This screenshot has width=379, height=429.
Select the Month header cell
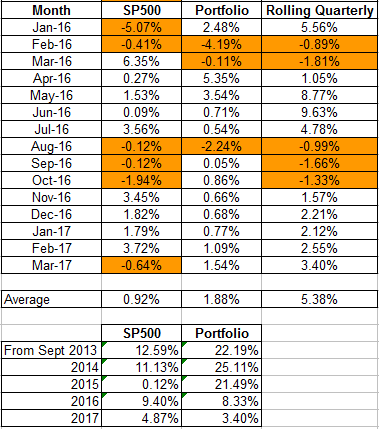click(51, 10)
